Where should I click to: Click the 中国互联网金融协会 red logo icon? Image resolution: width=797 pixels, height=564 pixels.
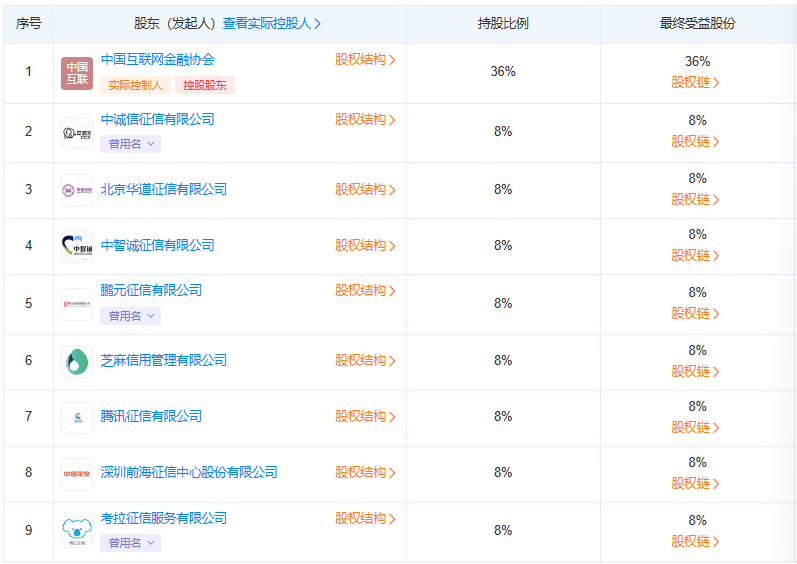(x=77, y=73)
